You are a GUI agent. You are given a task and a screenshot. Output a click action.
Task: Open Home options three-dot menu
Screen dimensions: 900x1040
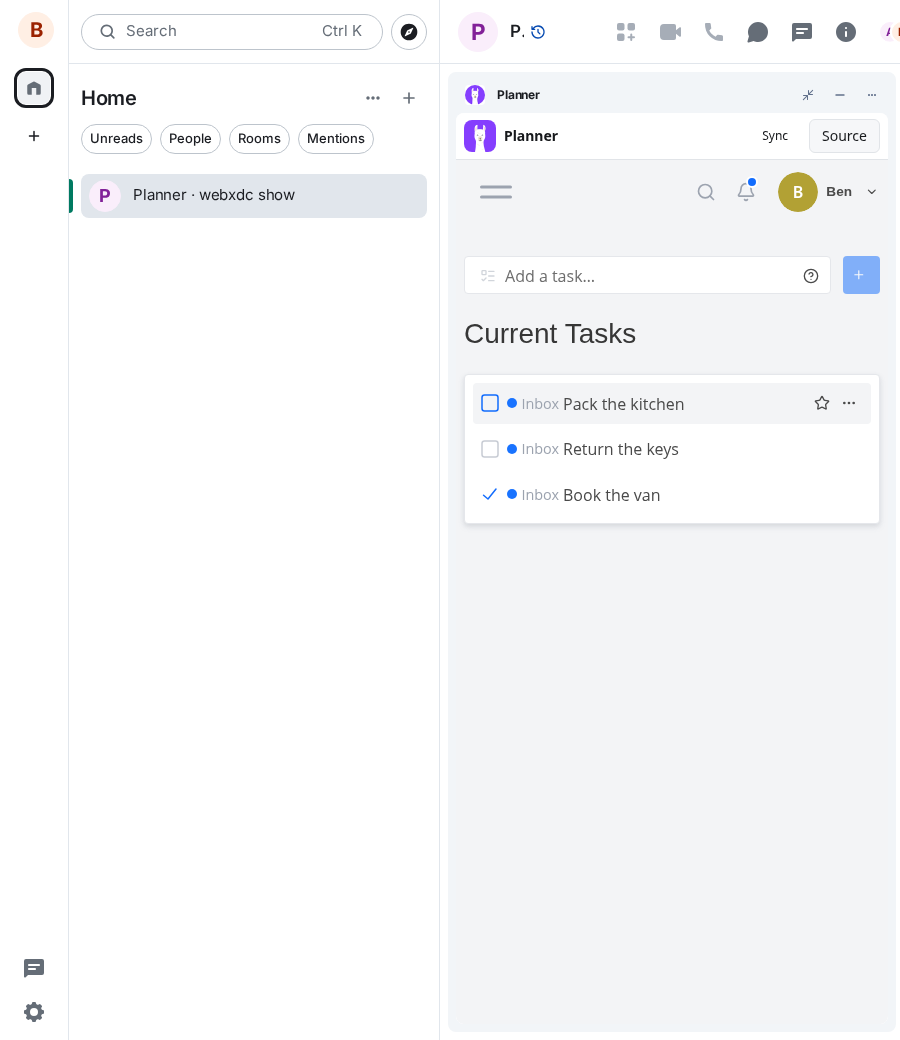(373, 98)
